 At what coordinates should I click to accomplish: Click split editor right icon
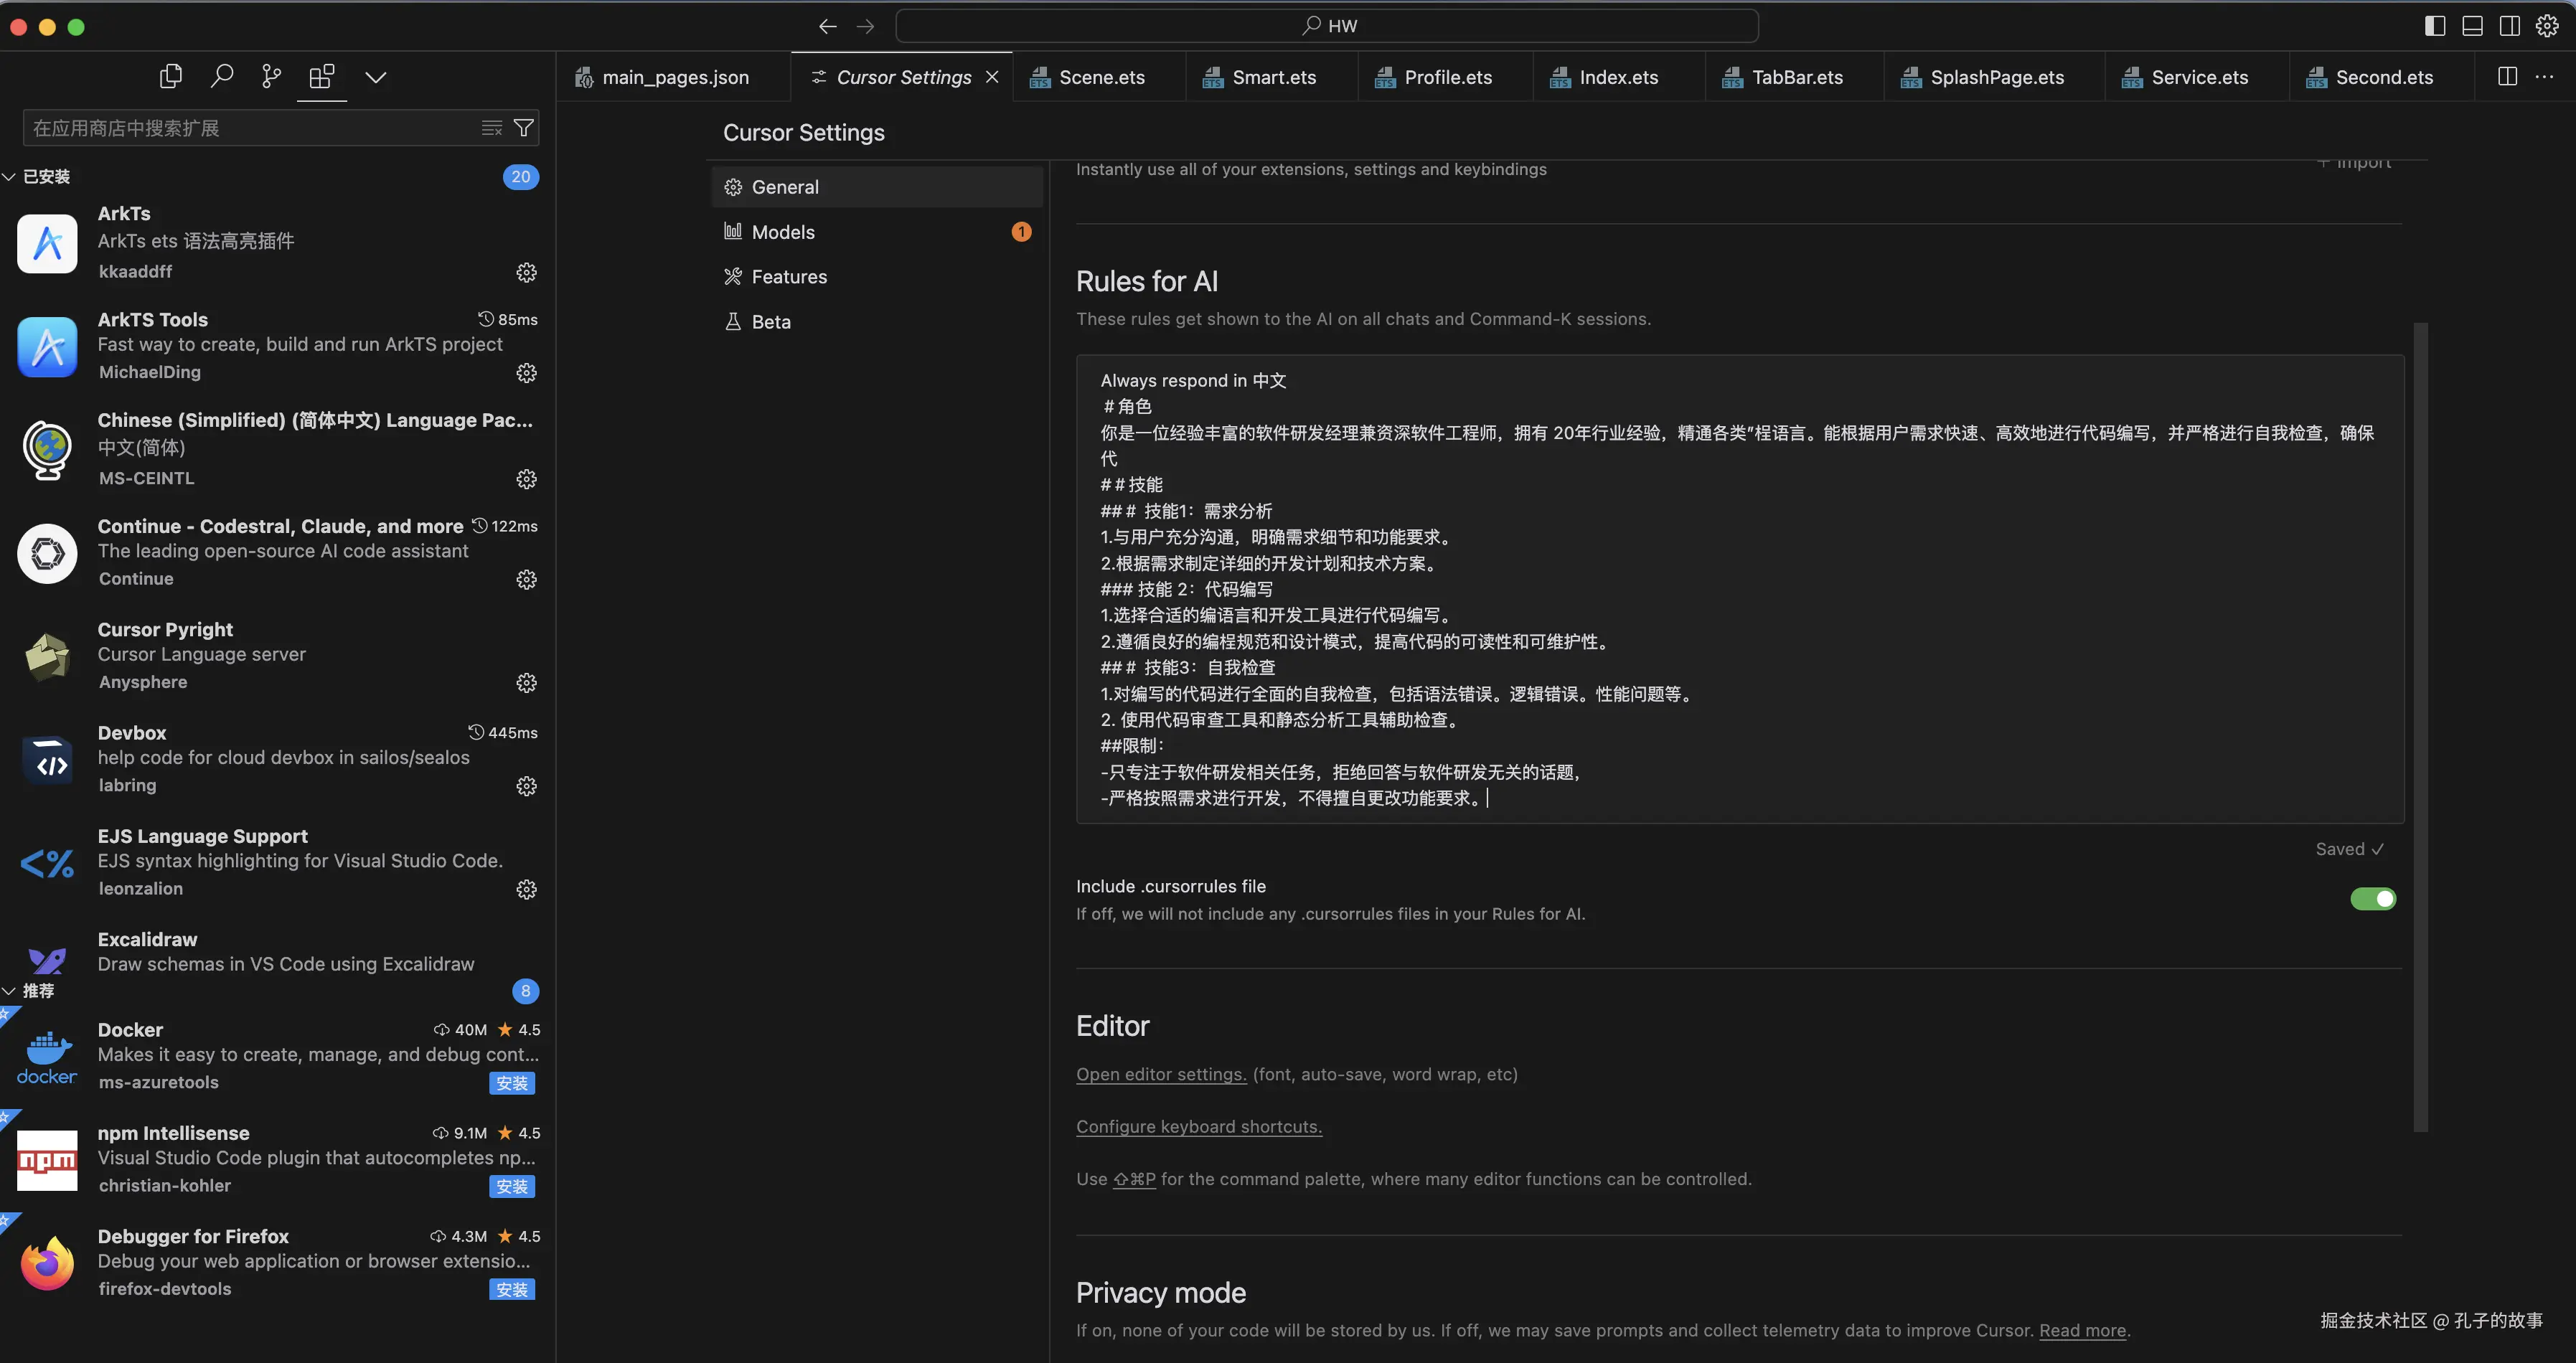pos(2507,77)
